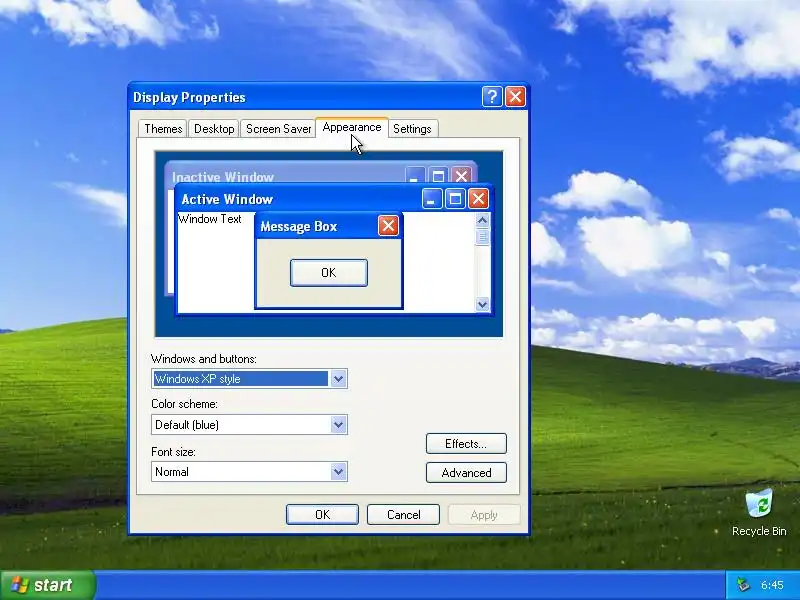Open the Recycle Bin desktop icon
Viewport: 800px width, 600px height.
[759, 512]
